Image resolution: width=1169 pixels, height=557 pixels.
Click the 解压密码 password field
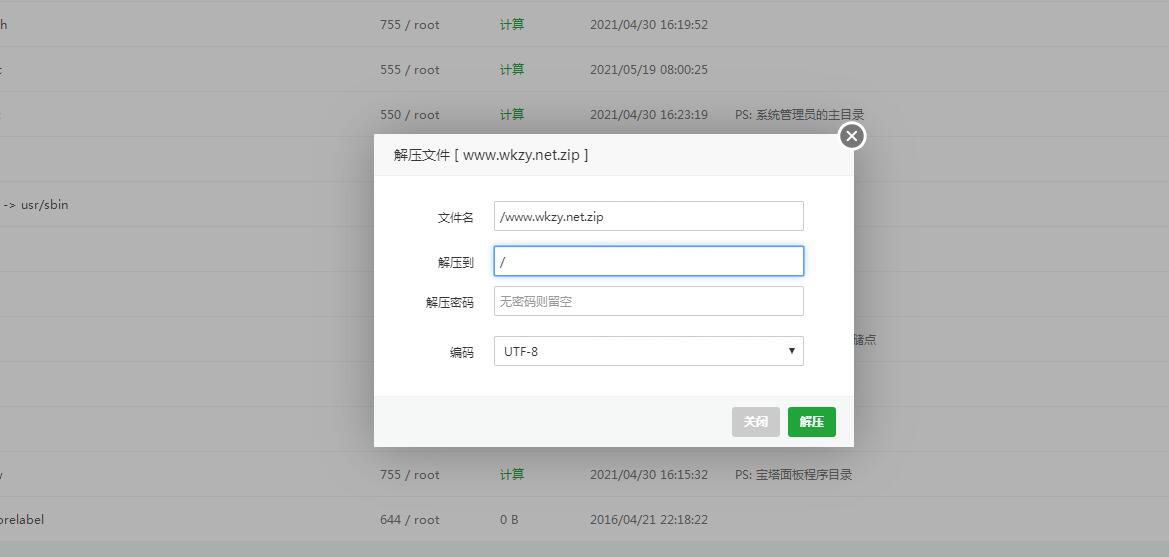click(x=648, y=302)
